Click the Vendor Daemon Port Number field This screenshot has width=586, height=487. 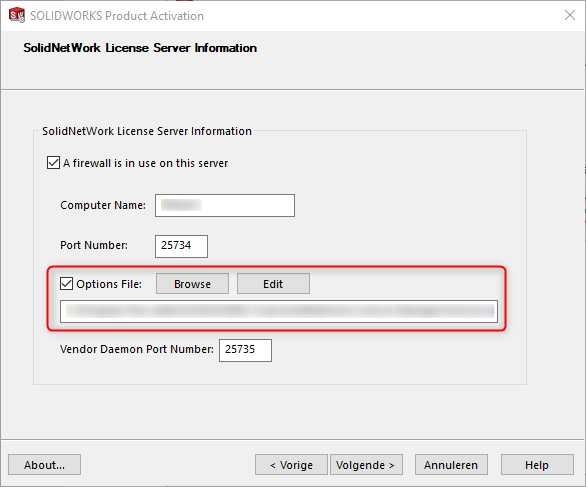coord(245,350)
